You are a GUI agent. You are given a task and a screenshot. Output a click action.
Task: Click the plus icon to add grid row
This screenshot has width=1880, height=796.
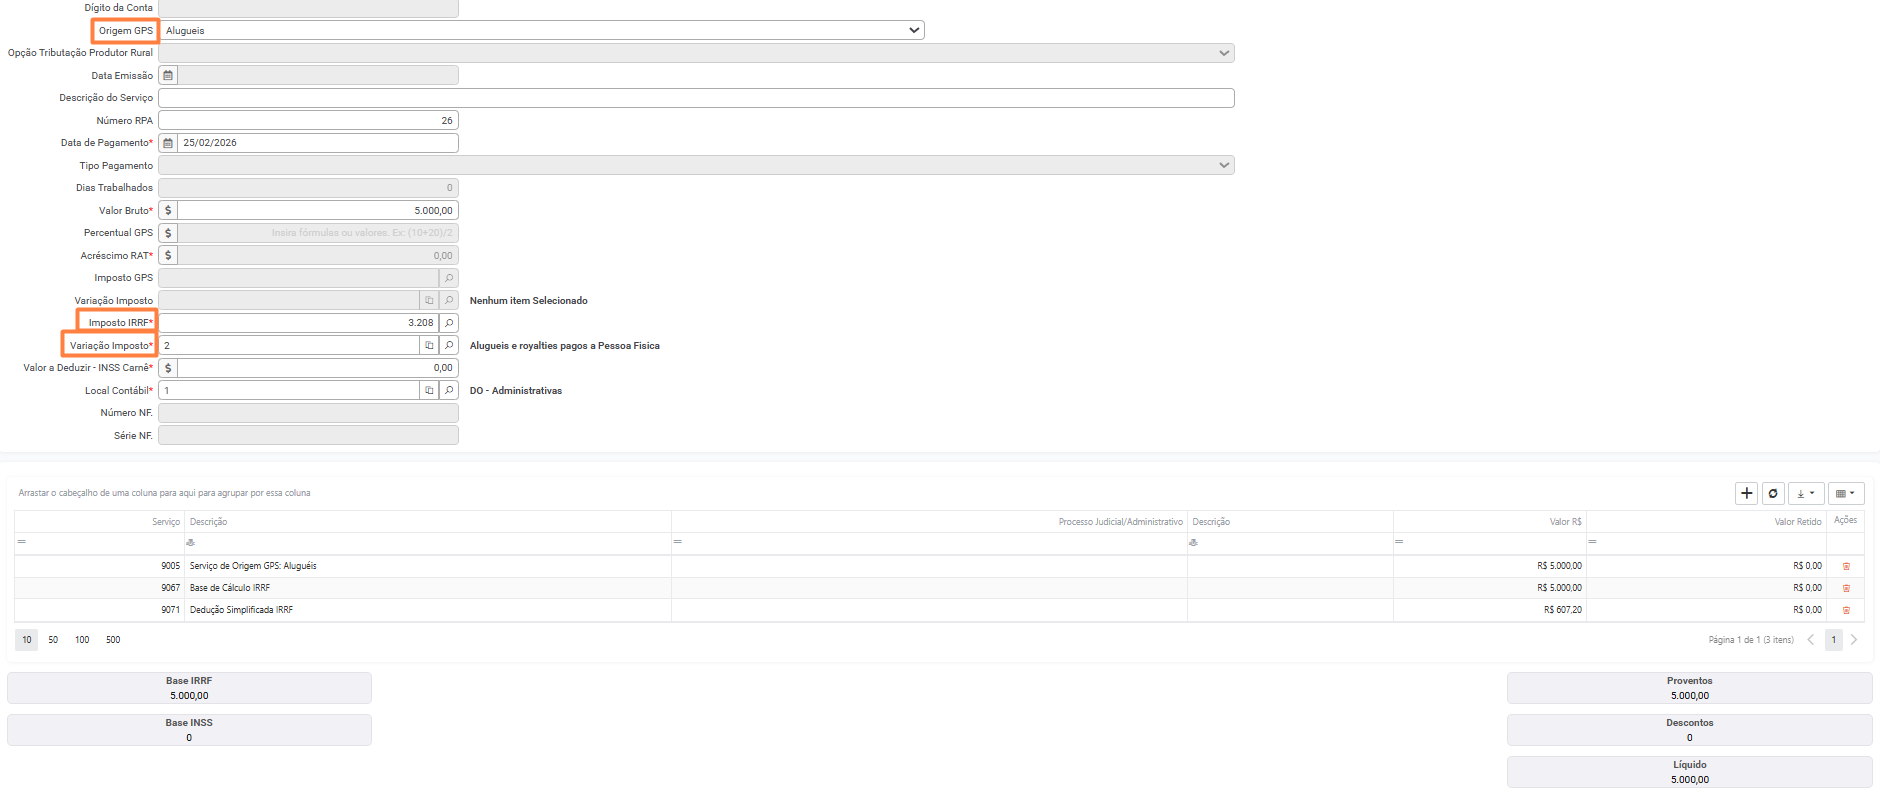point(1746,493)
